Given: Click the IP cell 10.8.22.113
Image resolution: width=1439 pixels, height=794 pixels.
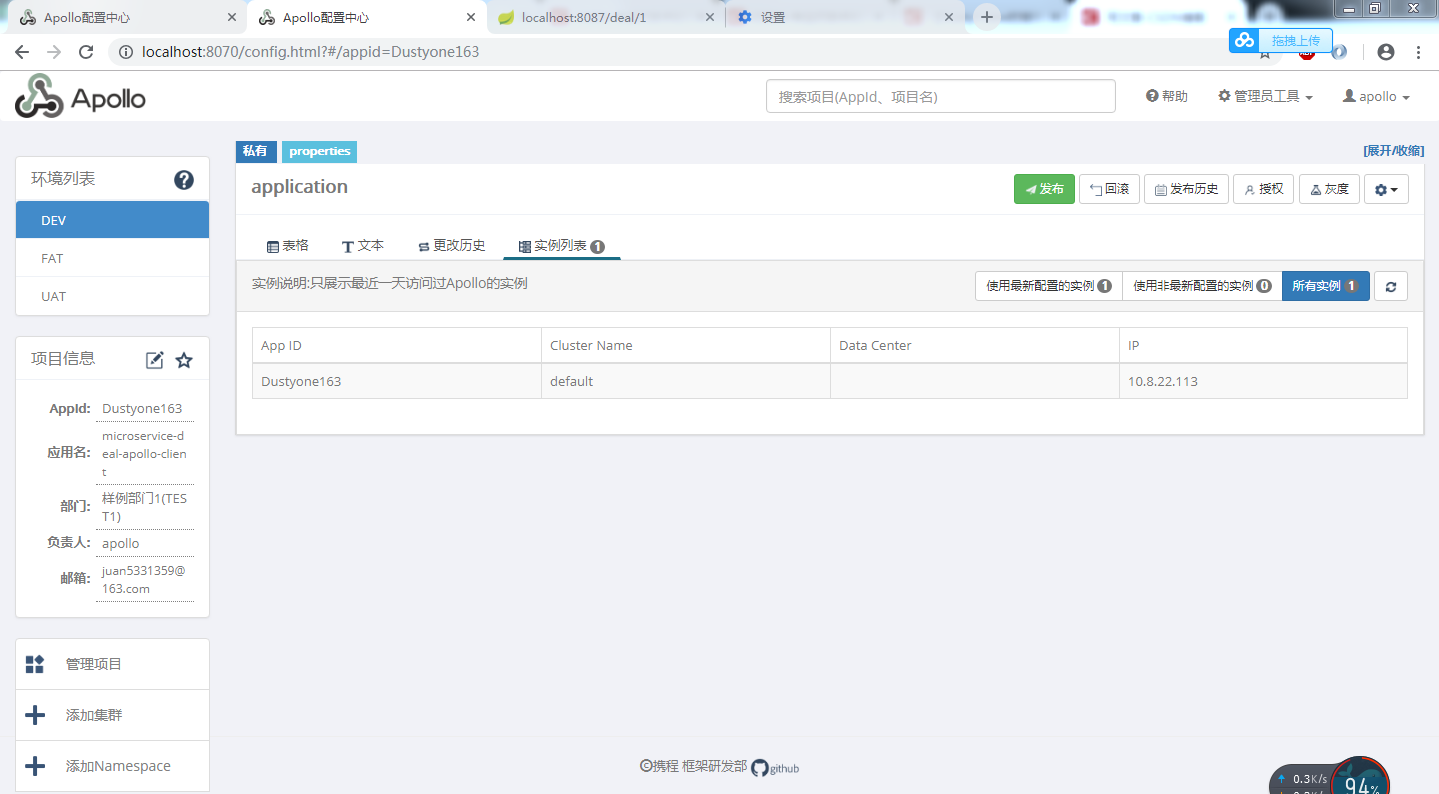Looking at the screenshot, I should pos(1263,381).
